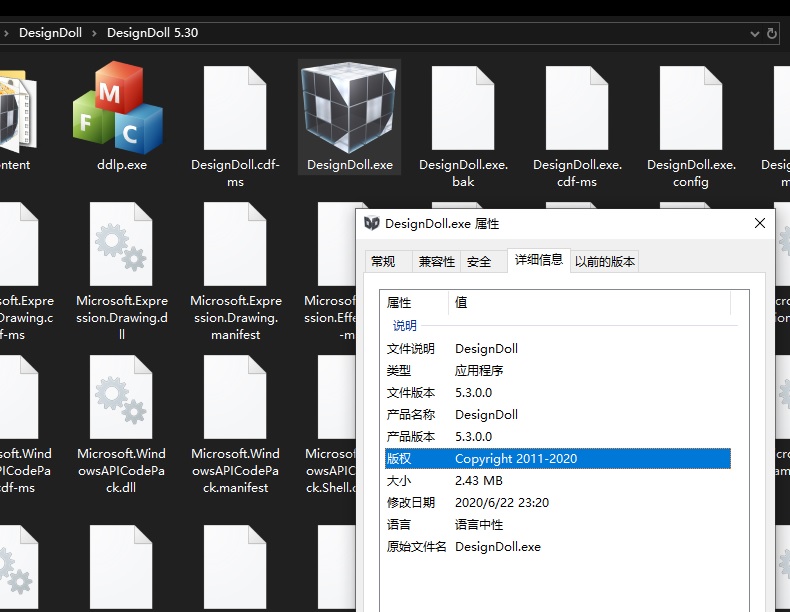Select the 原始文件名 DesignDoll.exe row
790x612 pixels.
click(x=558, y=547)
